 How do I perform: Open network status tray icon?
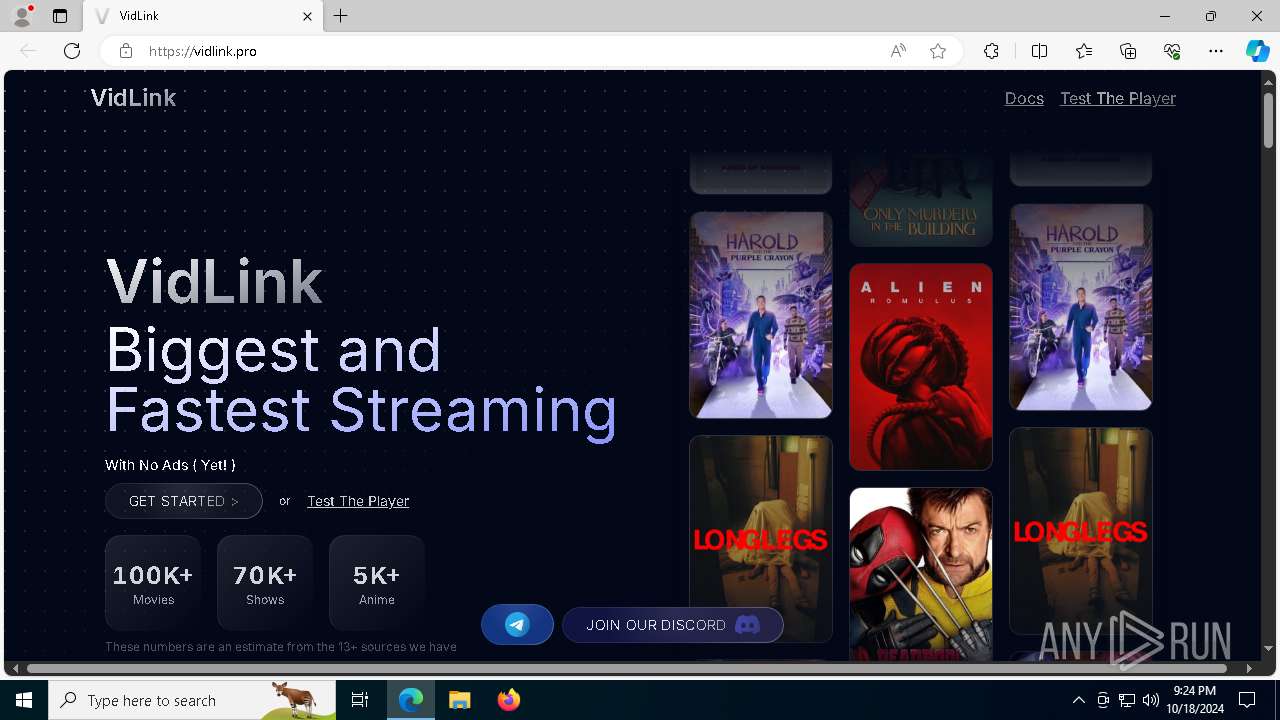(1127, 700)
